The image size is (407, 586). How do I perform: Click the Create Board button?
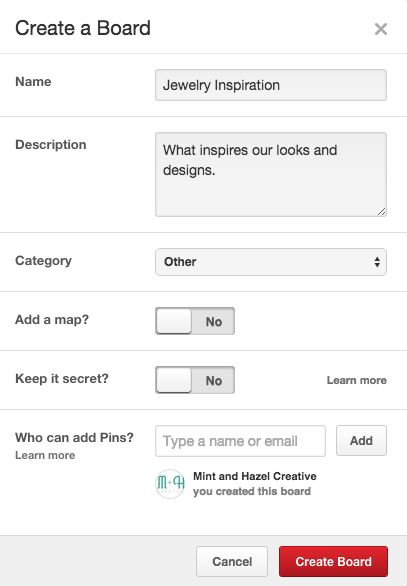point(333,561)
